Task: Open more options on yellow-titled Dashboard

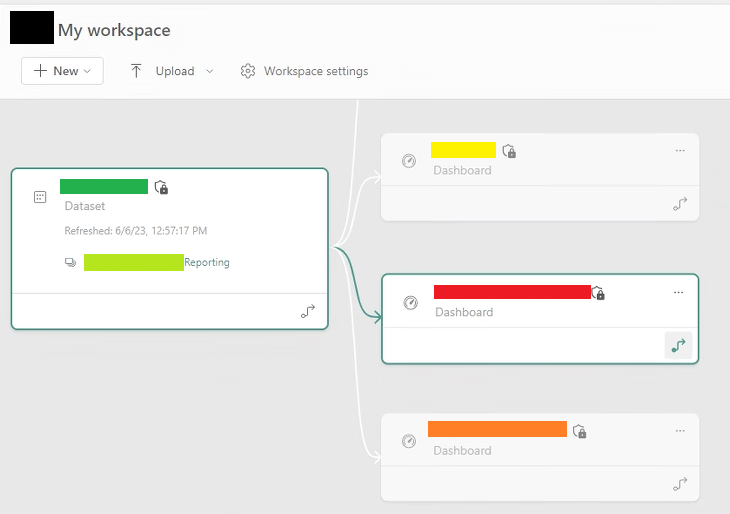Action: point(680,150)
